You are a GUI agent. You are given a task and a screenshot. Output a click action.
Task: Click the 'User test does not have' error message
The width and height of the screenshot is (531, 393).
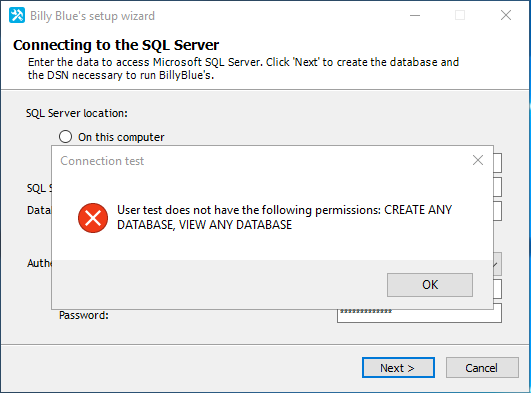(284, 217)
